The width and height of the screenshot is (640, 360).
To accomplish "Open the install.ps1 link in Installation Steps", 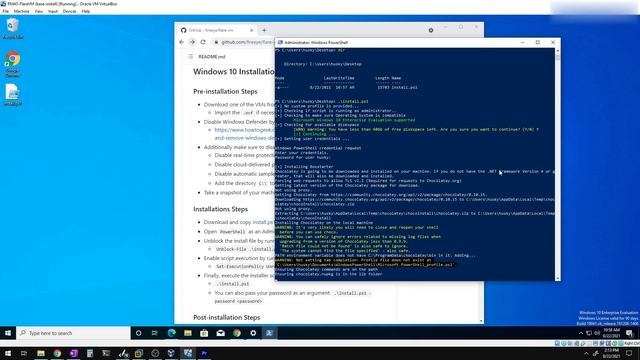I will (263, 222).
